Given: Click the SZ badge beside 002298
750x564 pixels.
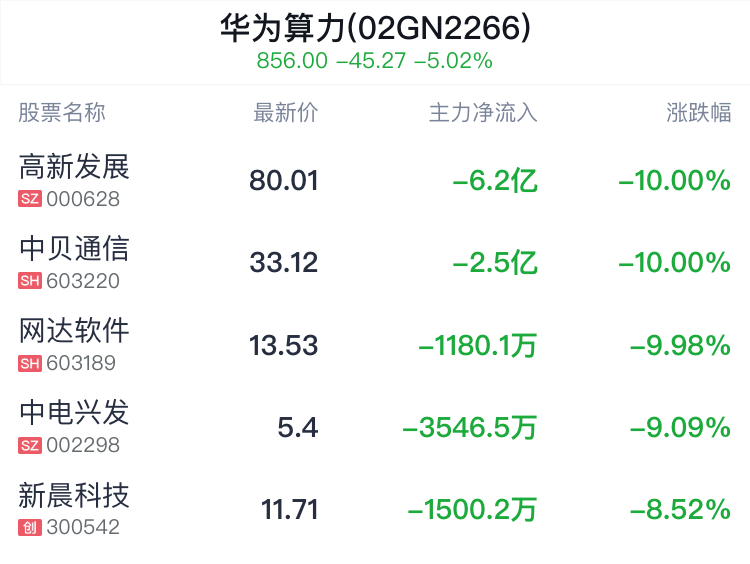Looking at the screenshot, I should pyautogui.click(x=30, y=445).
